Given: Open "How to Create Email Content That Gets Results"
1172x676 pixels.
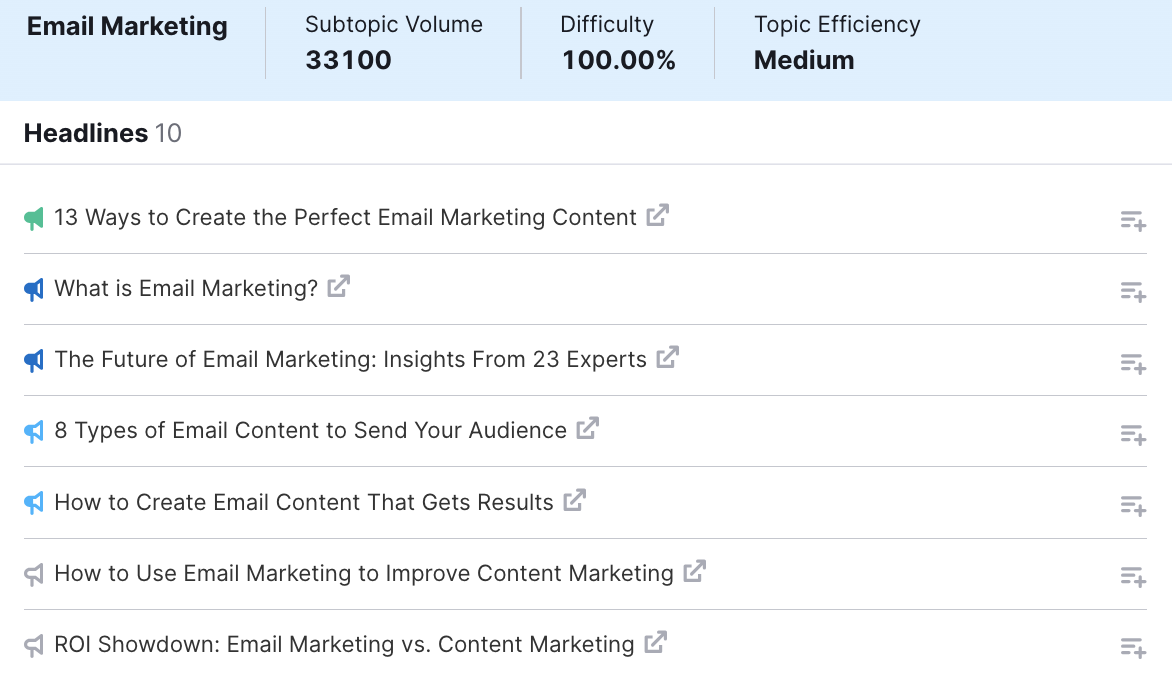Looking at the screenshot, I should click(x=304, y=502).
